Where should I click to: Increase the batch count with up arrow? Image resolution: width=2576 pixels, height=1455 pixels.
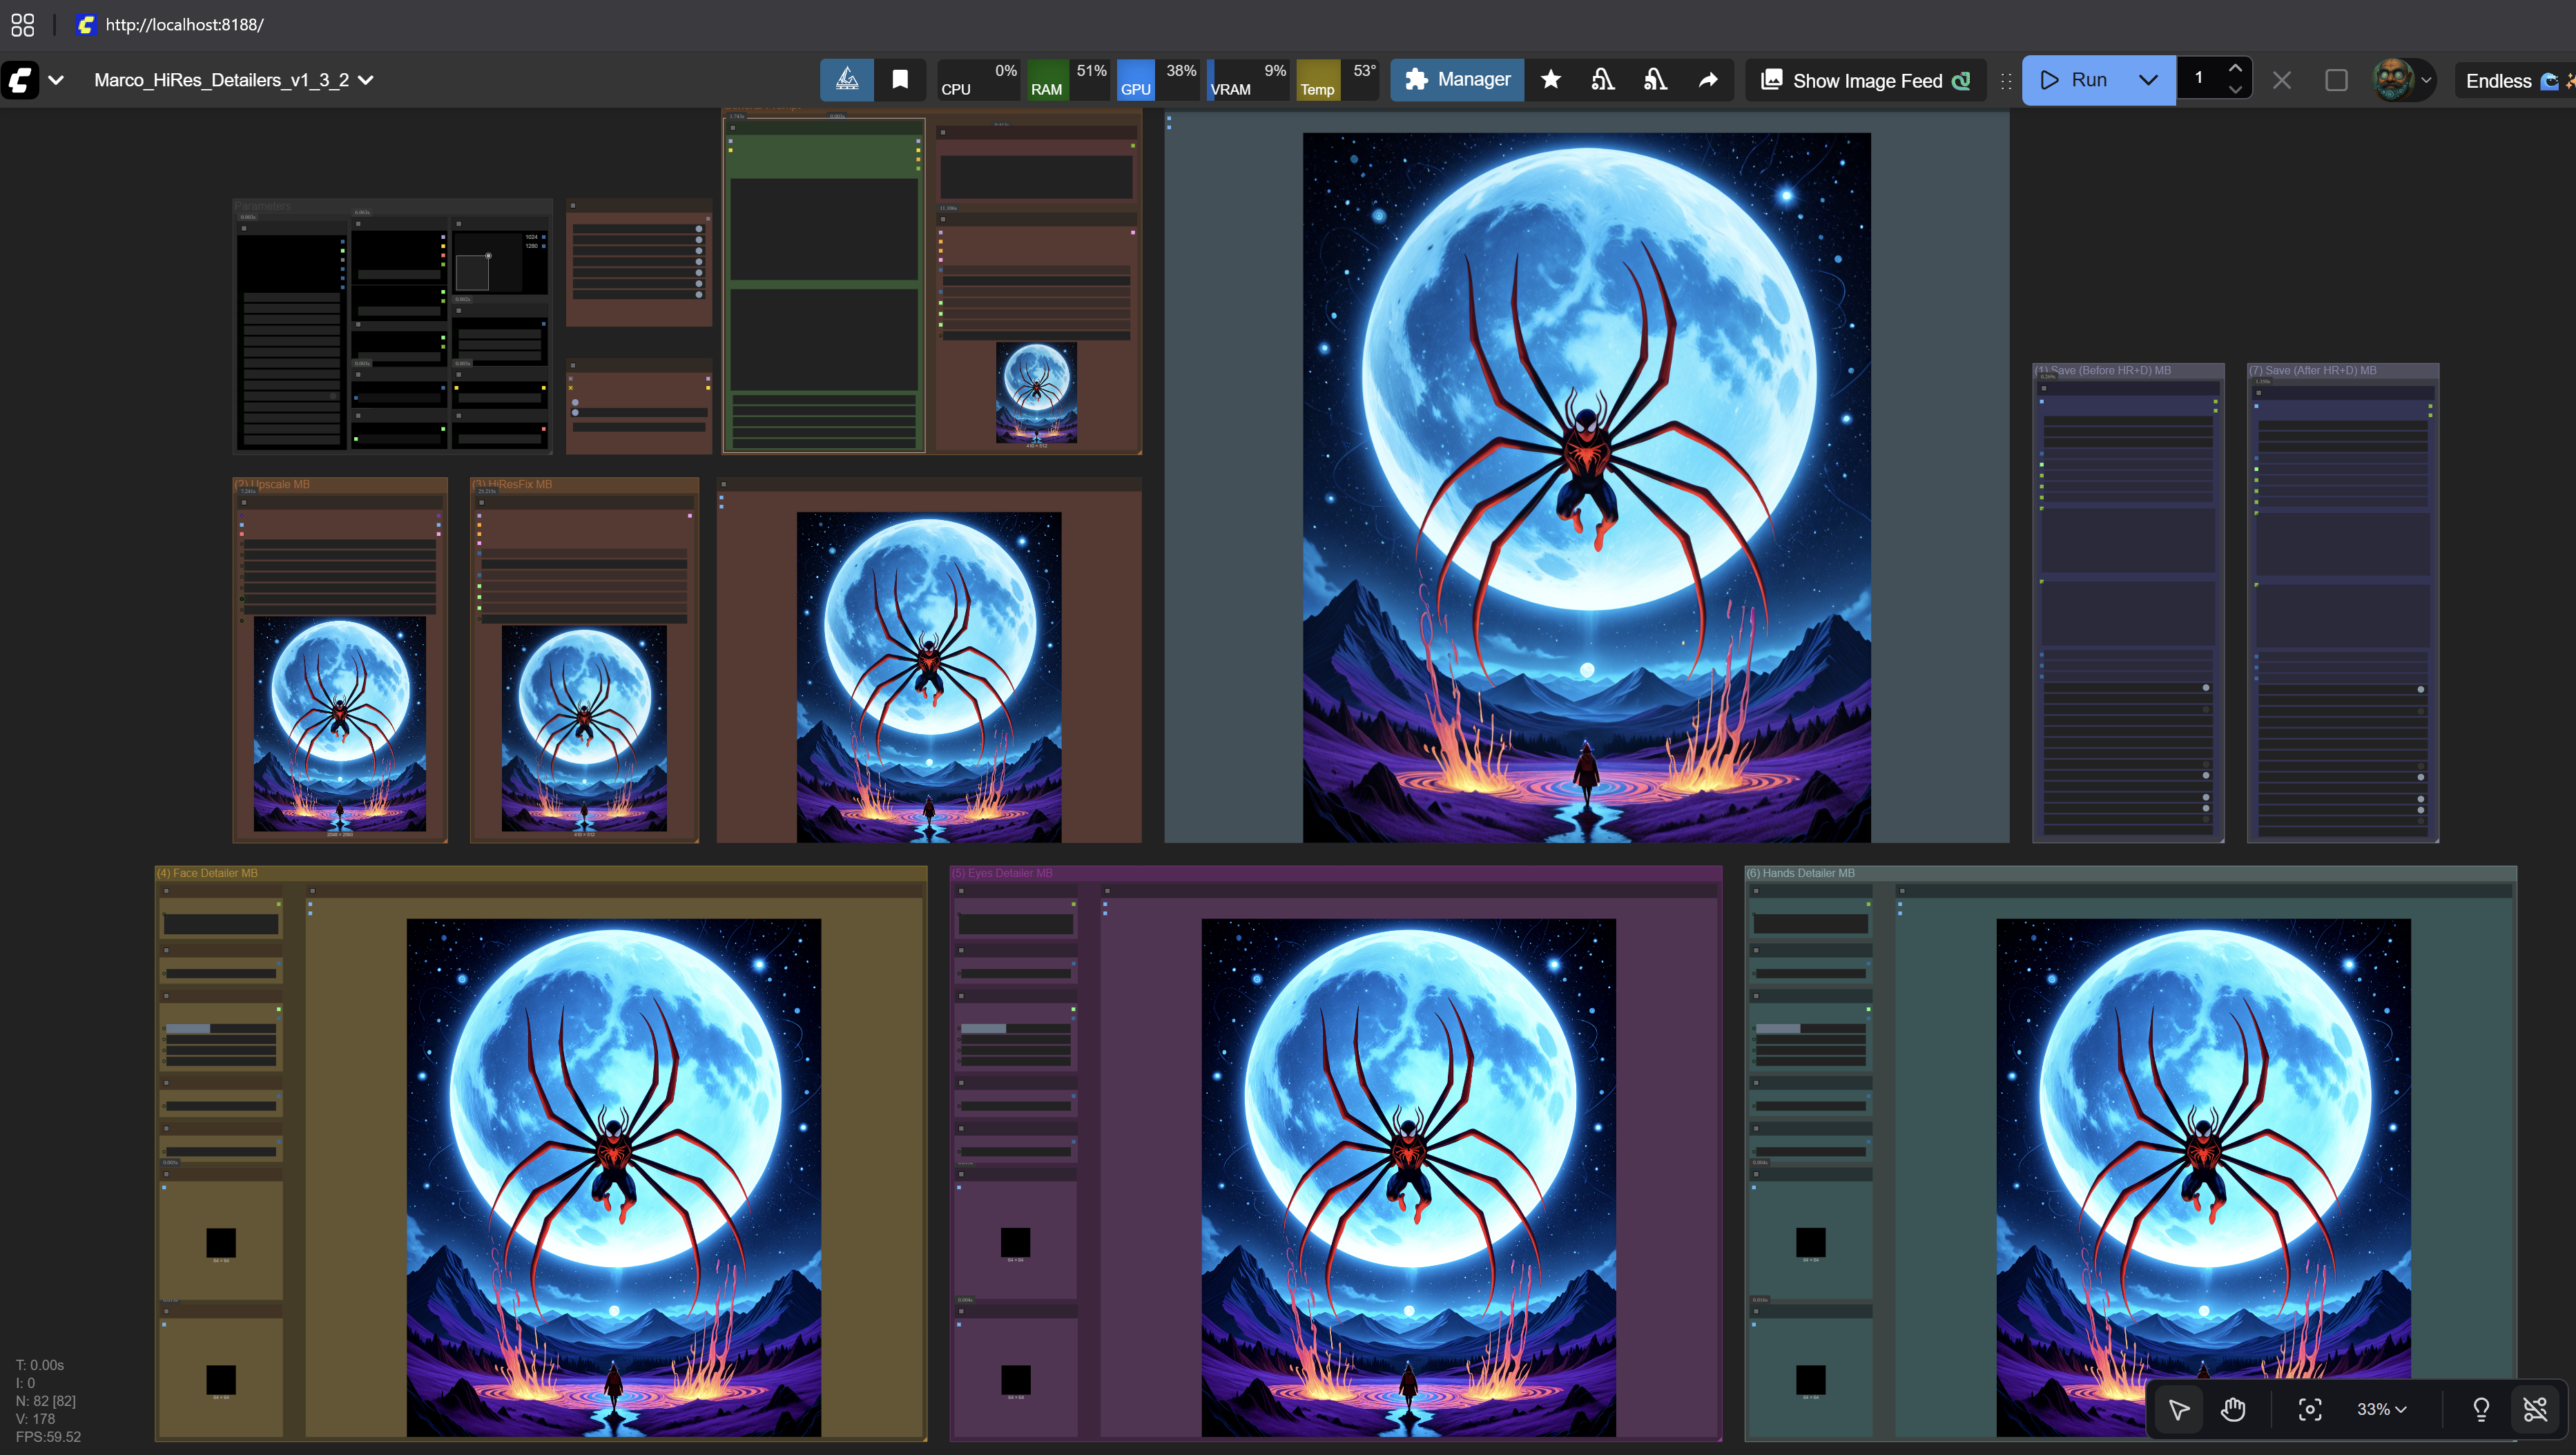(2235, 68)
